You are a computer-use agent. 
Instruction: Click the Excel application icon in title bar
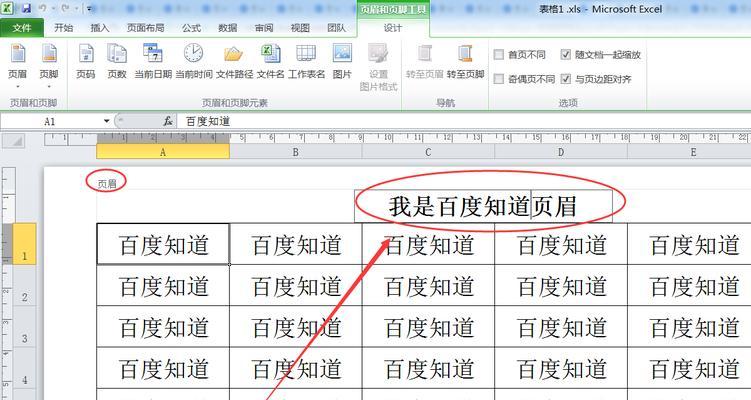coord(8,8)
